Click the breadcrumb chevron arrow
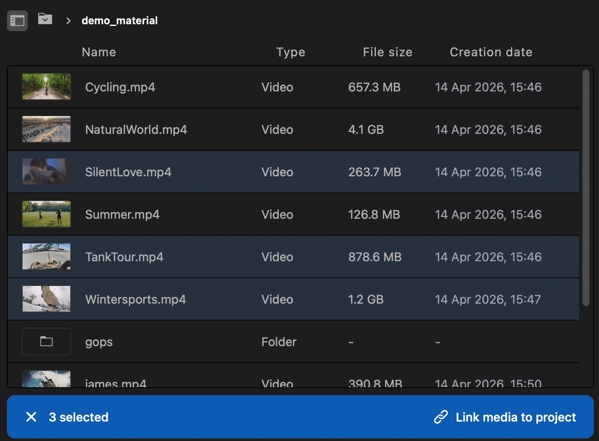The width and height of the screenshot is (599, 441). [x=68, y=21]
